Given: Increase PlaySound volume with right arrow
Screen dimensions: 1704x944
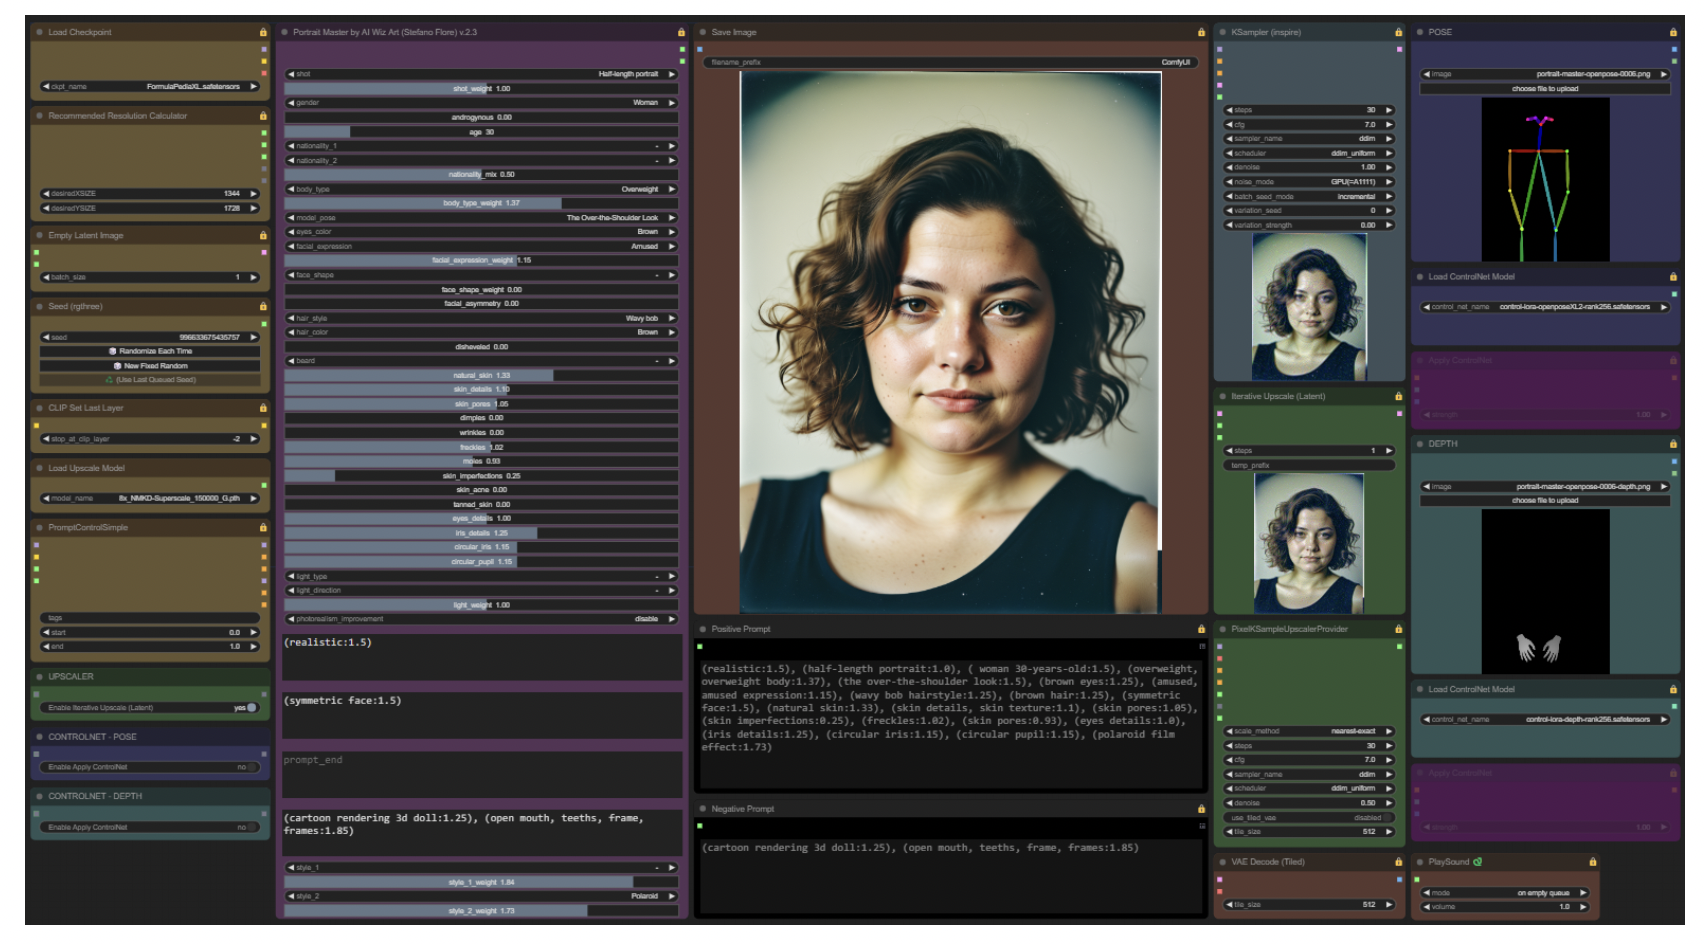Looking at the screenshot, I should pos(1583,907).
